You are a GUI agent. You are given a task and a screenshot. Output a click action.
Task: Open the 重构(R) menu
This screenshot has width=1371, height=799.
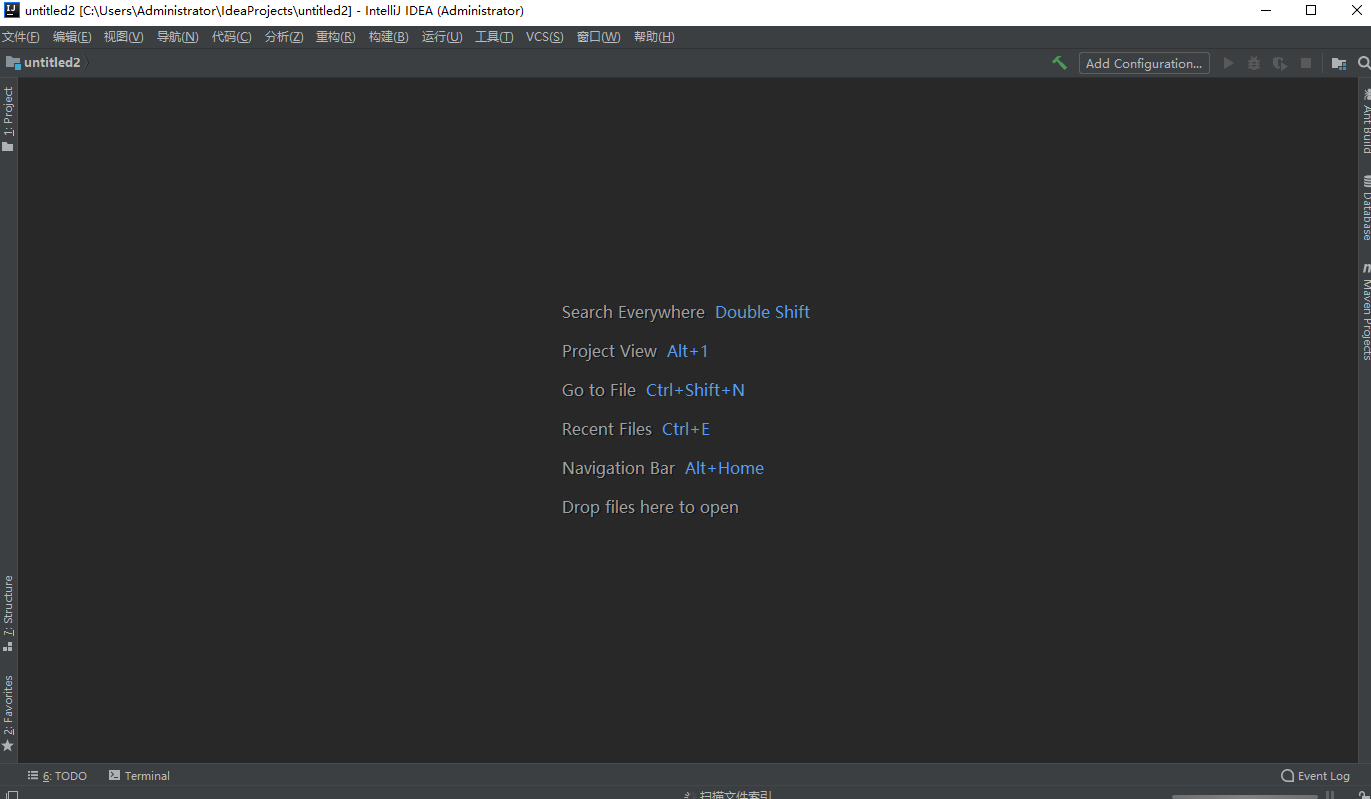(336, 37)
